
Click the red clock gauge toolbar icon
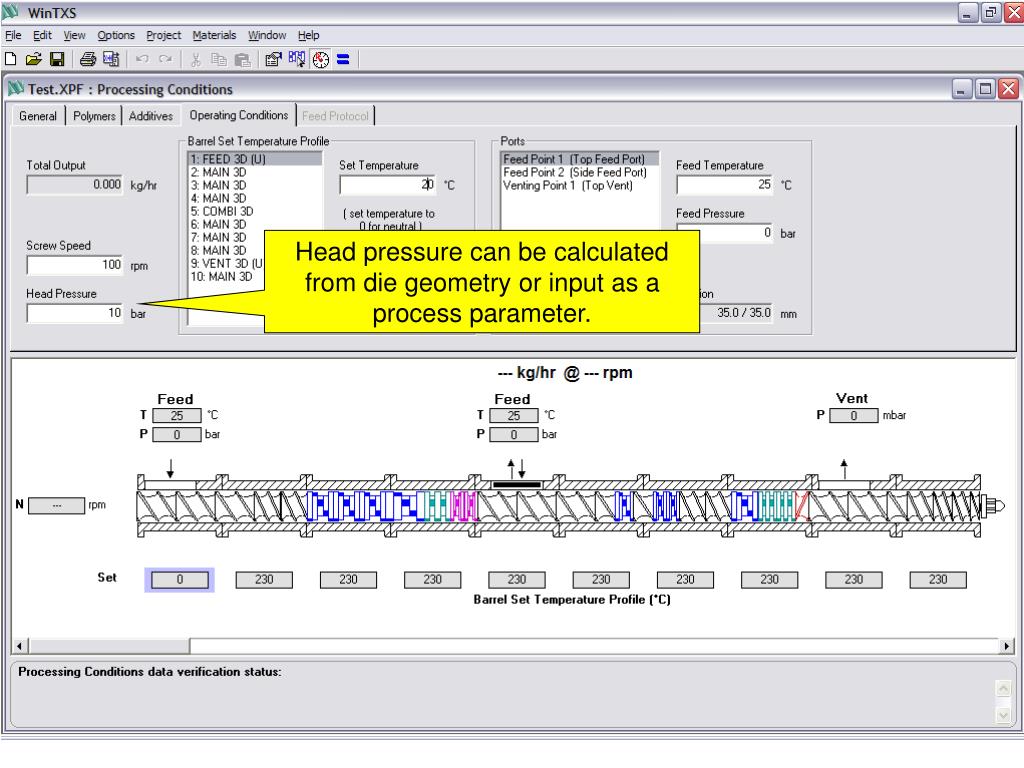click(320, 59)
